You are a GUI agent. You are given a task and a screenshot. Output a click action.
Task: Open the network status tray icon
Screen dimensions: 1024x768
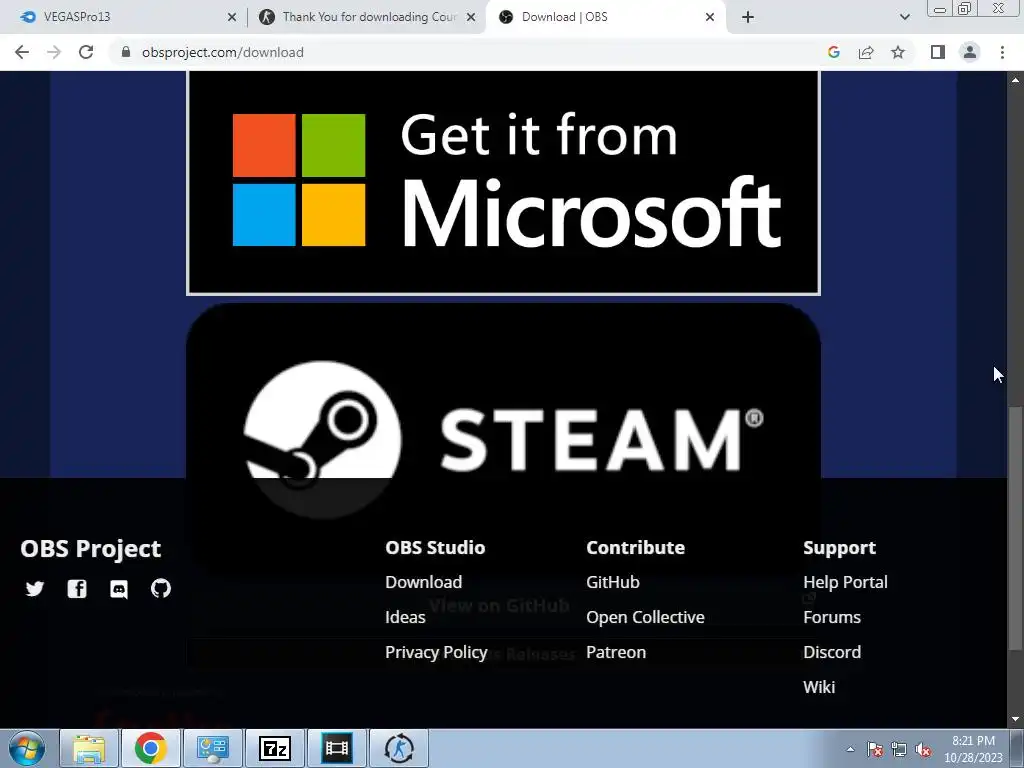(899, 749)
